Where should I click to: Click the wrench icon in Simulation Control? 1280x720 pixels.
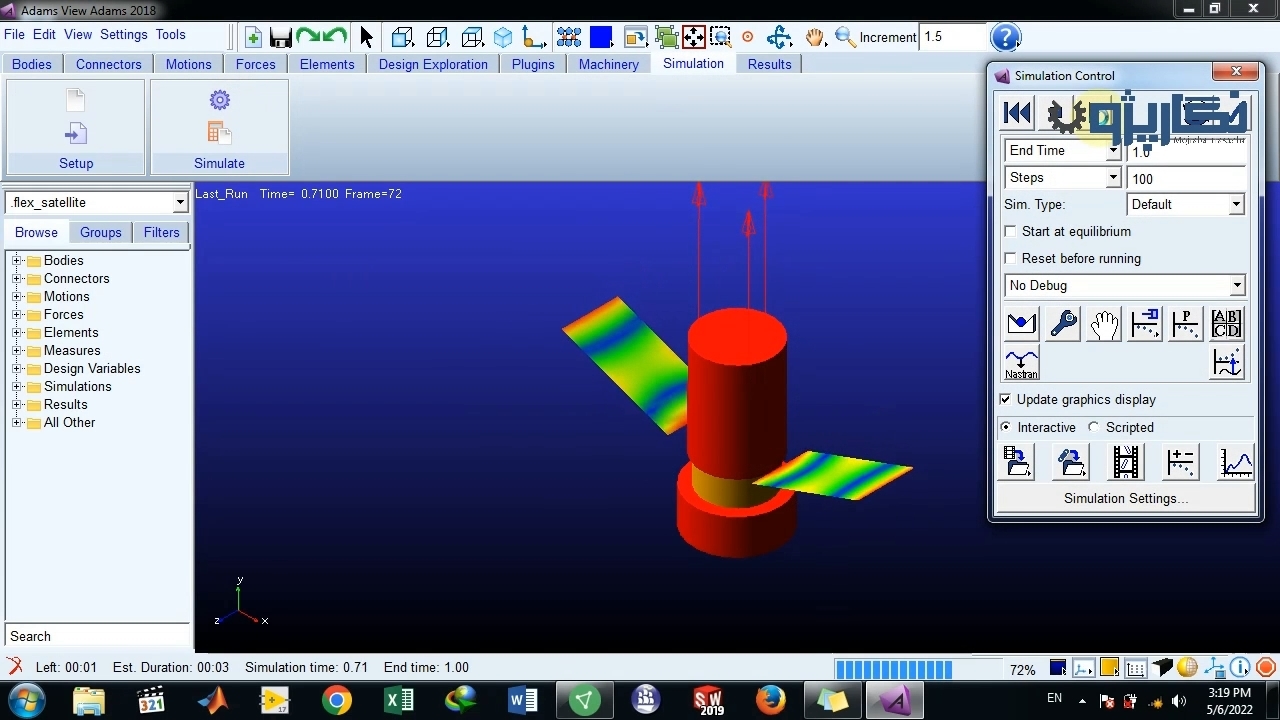click(x=1063, y=324)
